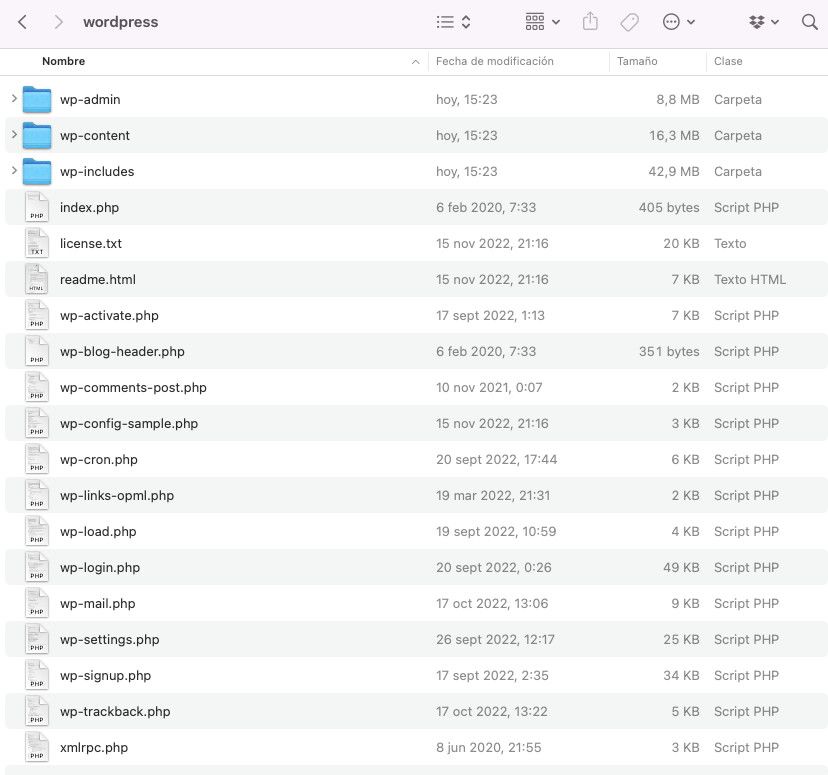Select the wp-content folder icon

pos(37,136)
